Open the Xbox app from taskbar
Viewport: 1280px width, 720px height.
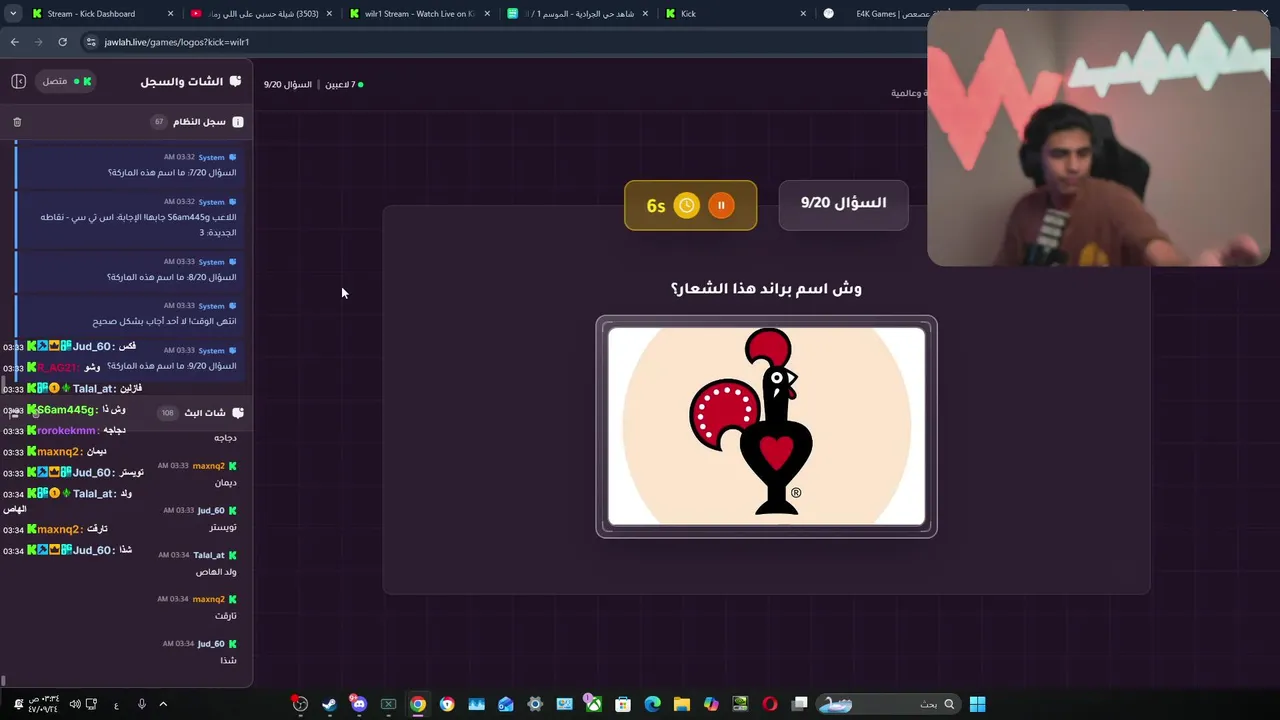tap(594, 704)
